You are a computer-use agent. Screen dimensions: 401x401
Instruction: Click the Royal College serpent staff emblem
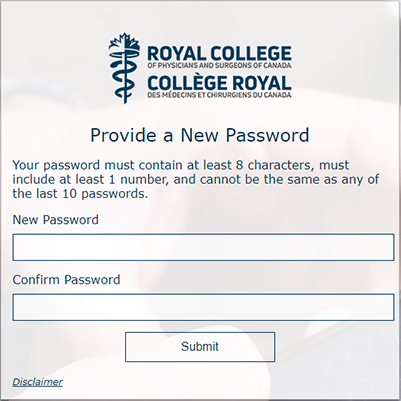124,68
